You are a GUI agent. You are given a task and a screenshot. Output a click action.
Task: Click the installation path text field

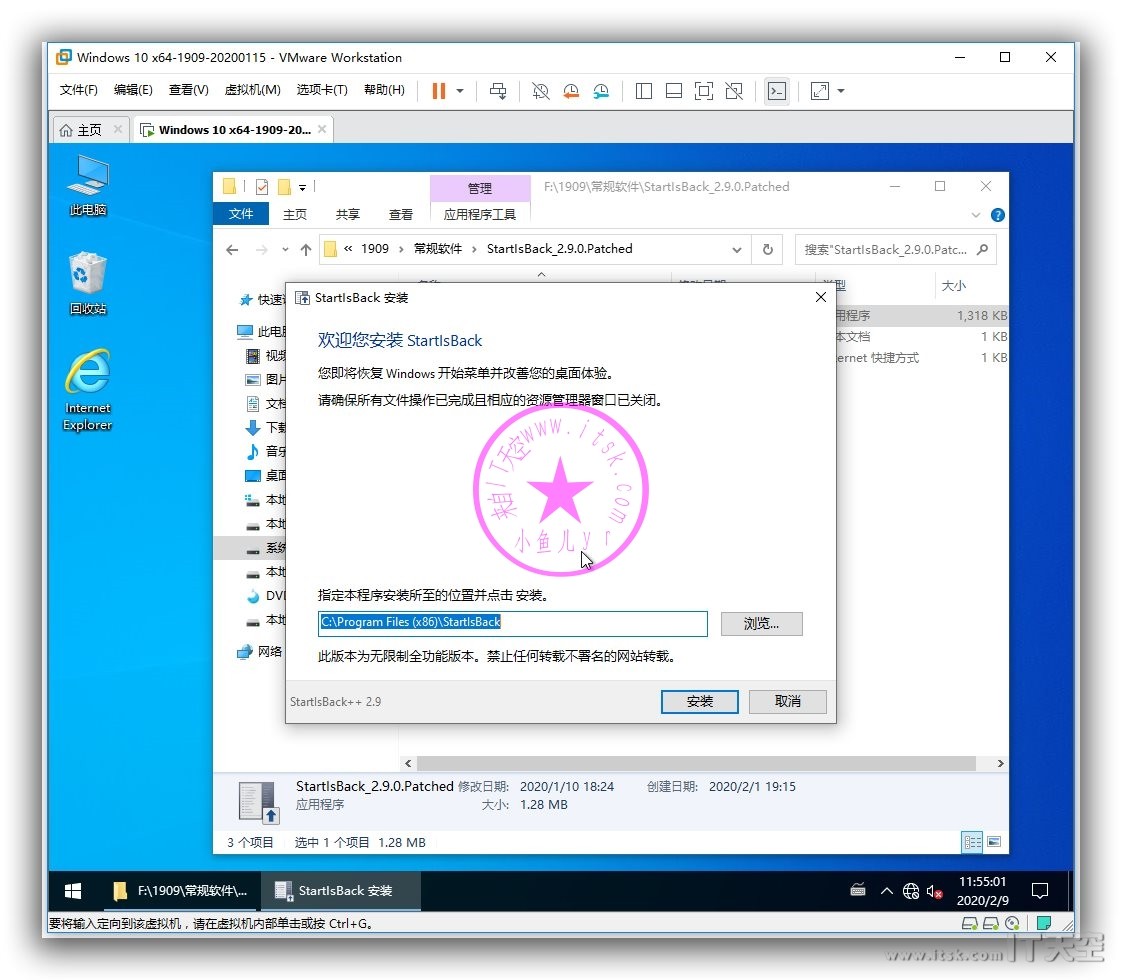[512, 623]
